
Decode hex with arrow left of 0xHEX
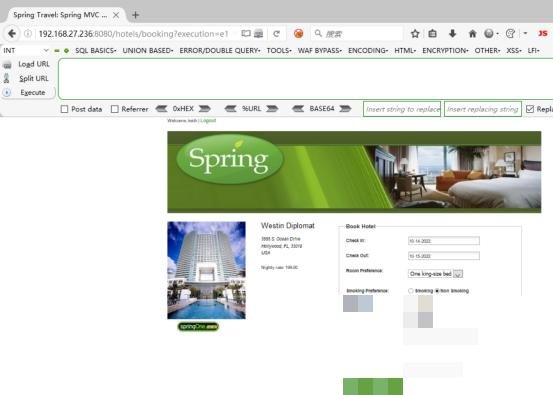tap(162, 109)
